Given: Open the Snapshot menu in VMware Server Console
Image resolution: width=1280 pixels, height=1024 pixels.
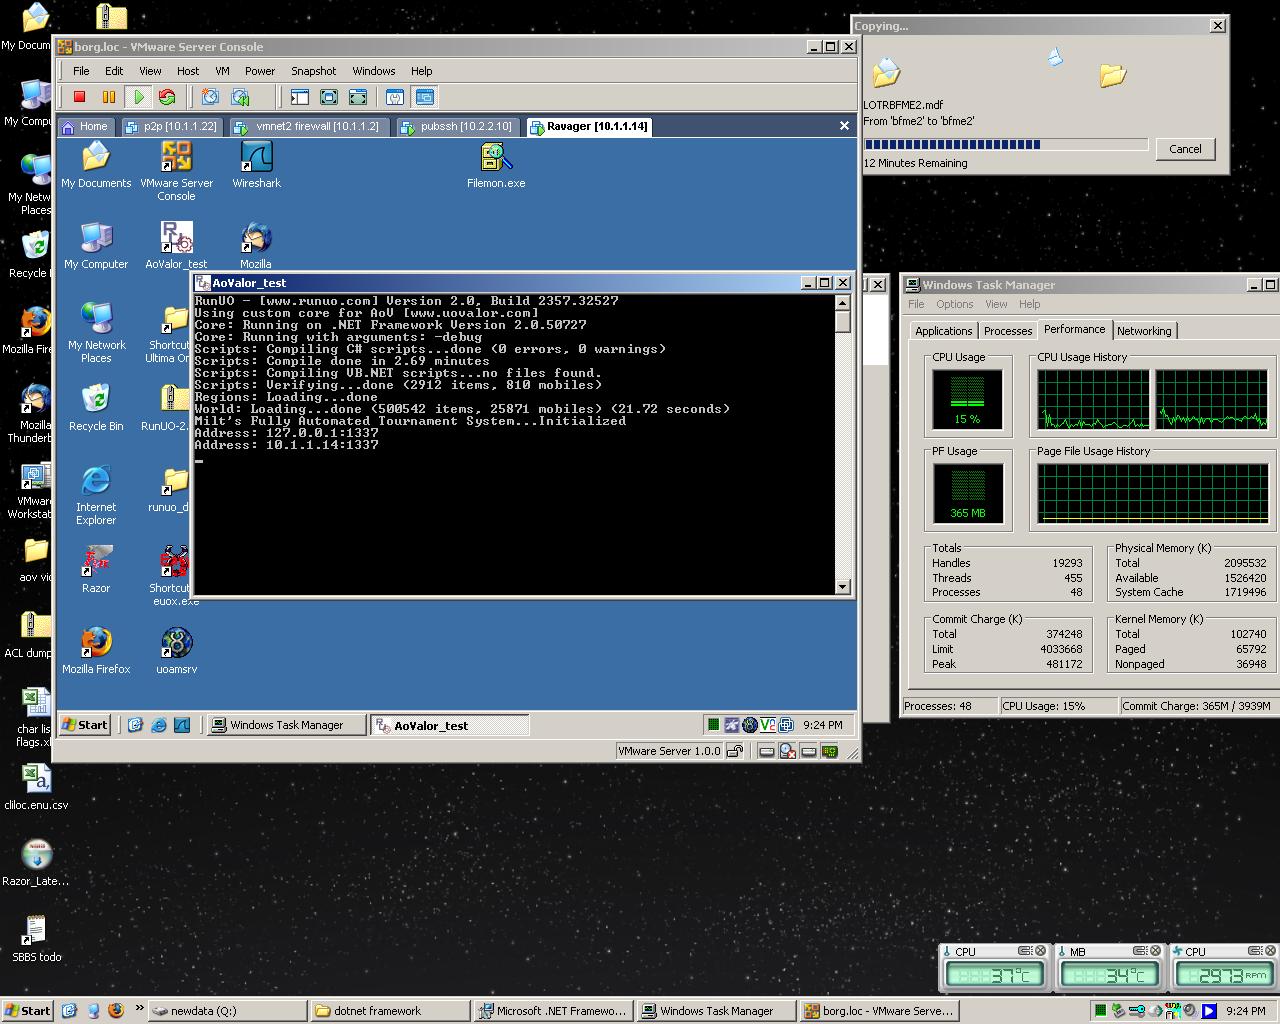Looking at the screenshot, I should click(x=313, y=71).
